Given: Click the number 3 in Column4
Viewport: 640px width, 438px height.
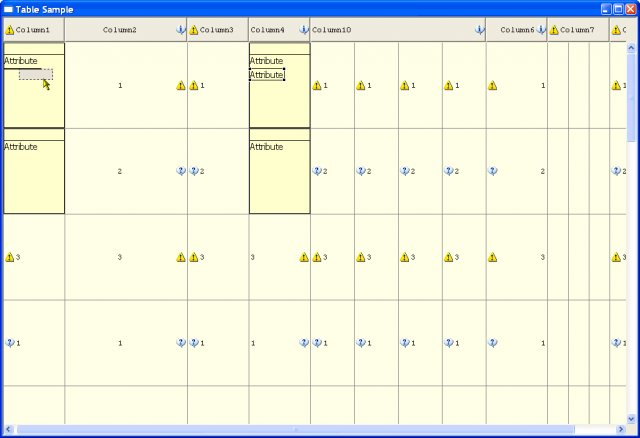Looking at the screenshot, I should [x=253, y=257].
